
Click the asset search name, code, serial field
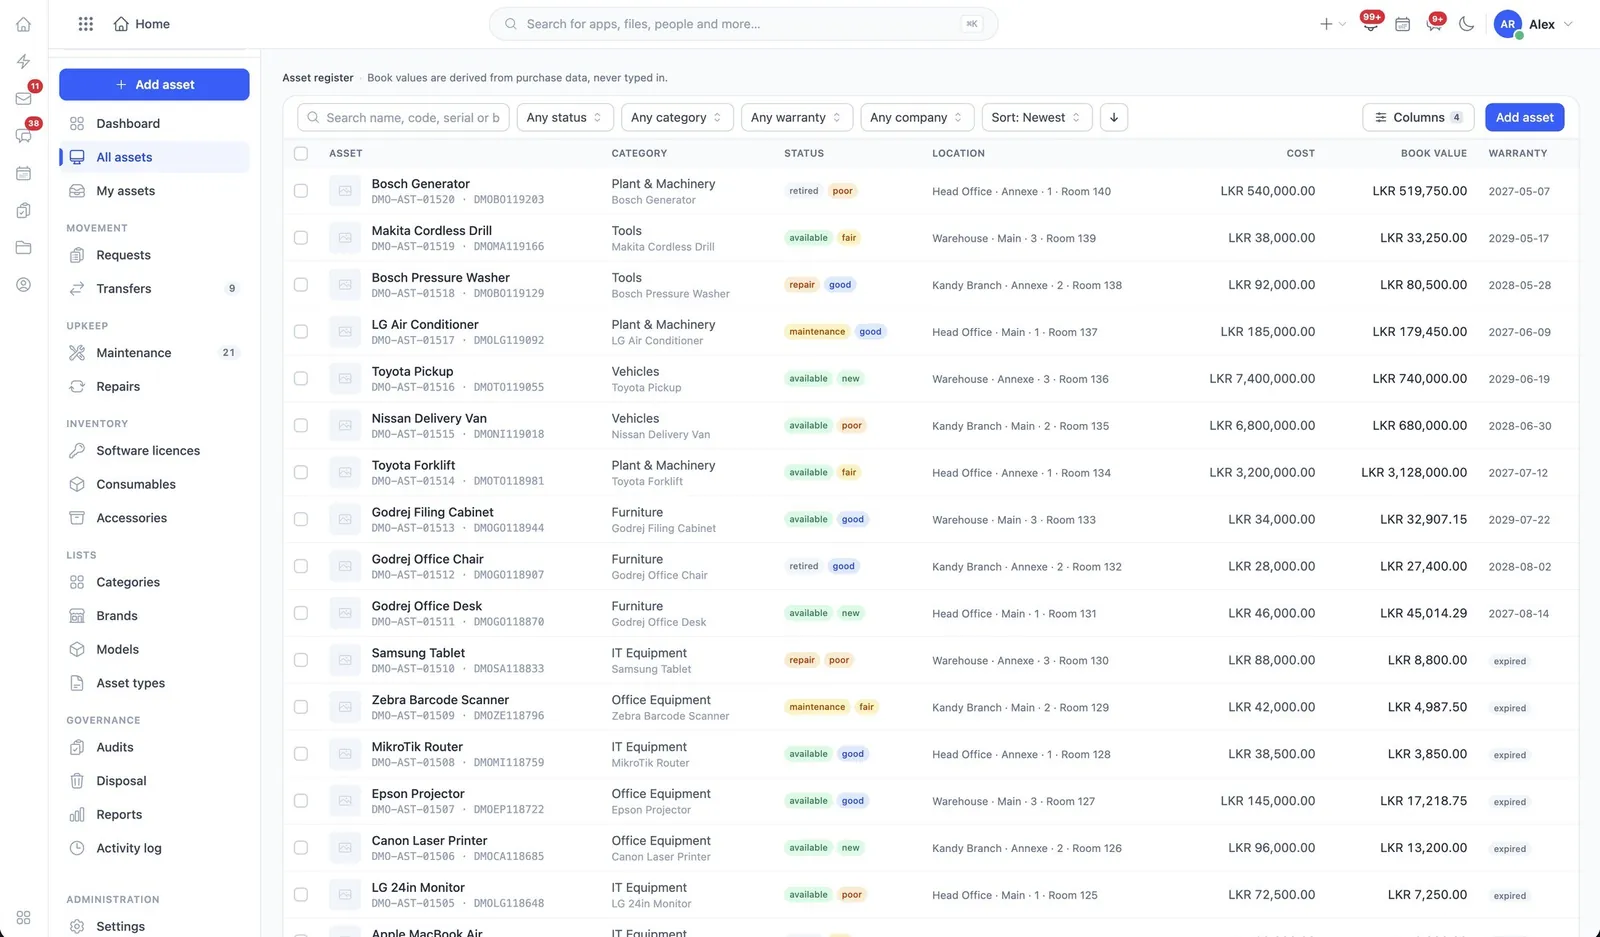403,117
